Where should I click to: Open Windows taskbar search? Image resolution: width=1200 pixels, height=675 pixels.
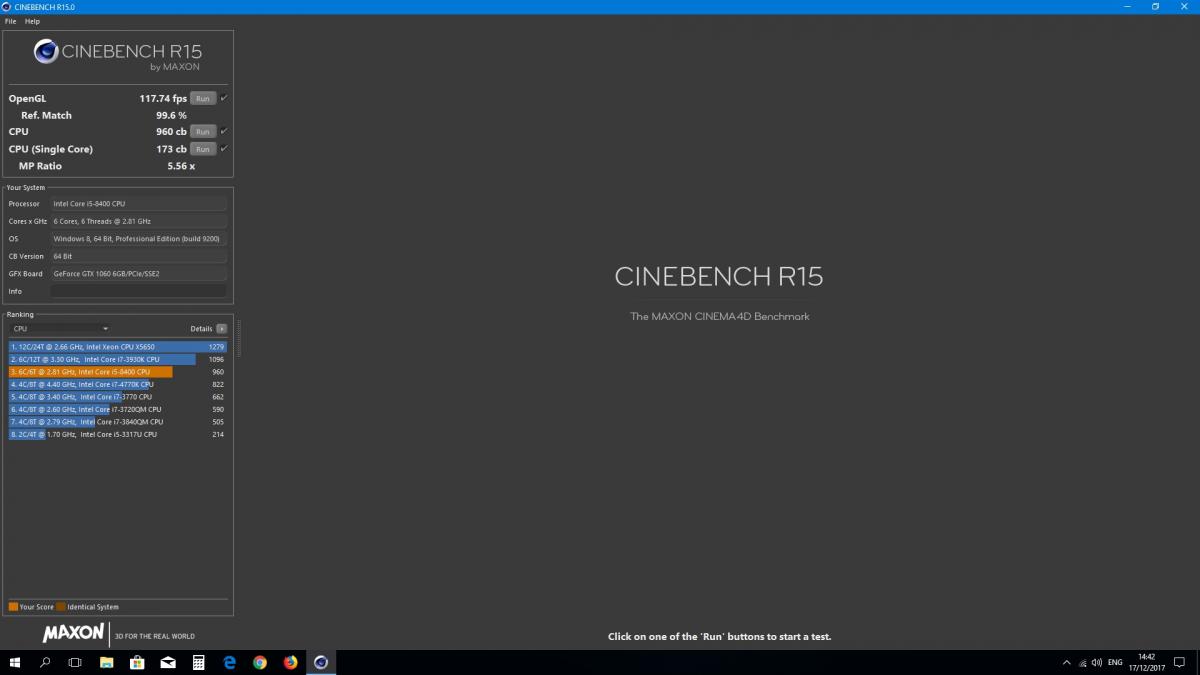(x=45, y=662)
